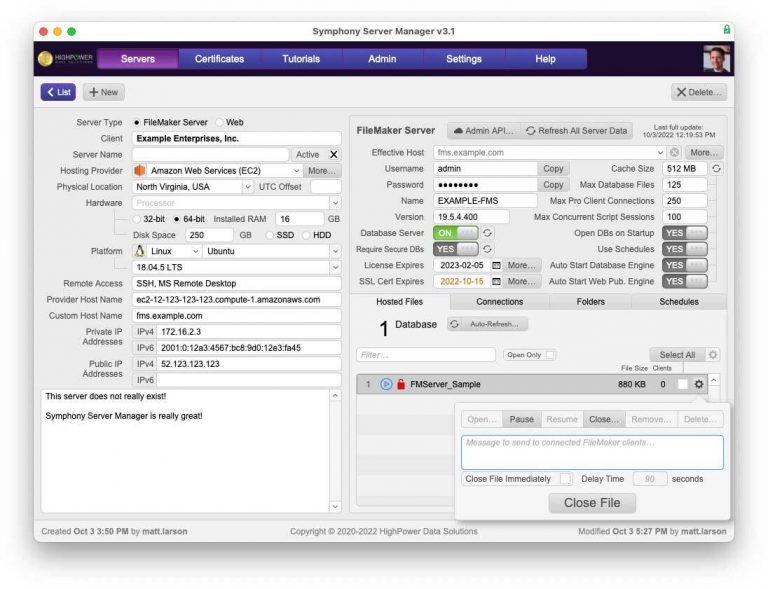The width and height of the screenshot is (768, 589).
Task: Select FileMaker Server type radio button
Action: click(x=137, y=122)
